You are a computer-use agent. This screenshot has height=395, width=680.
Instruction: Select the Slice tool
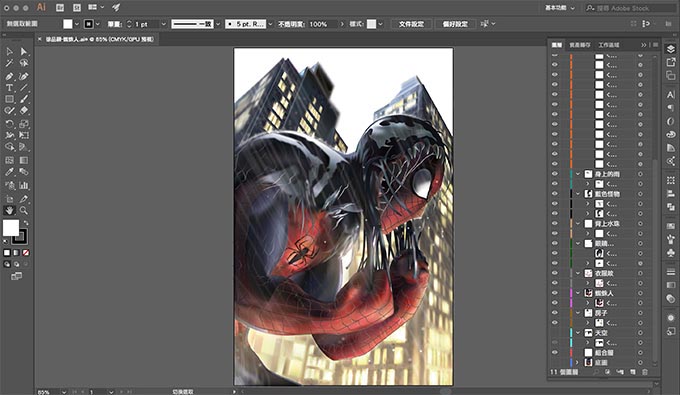(x=24, y=199)
